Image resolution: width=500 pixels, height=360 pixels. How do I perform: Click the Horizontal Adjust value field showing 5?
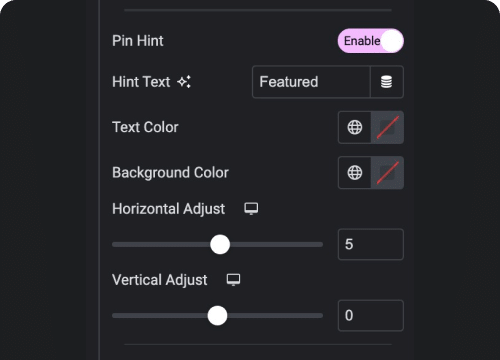coord(371,244)
